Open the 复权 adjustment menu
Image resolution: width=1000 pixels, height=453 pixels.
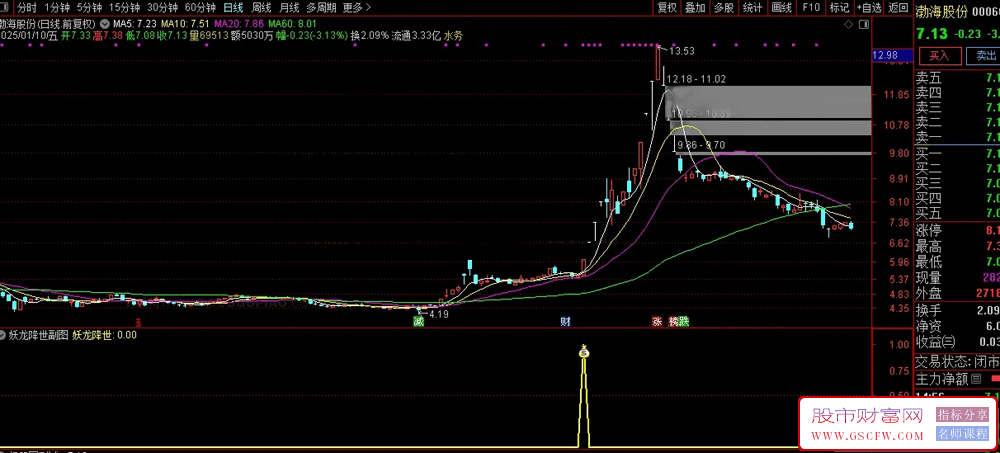click(667, 8)
